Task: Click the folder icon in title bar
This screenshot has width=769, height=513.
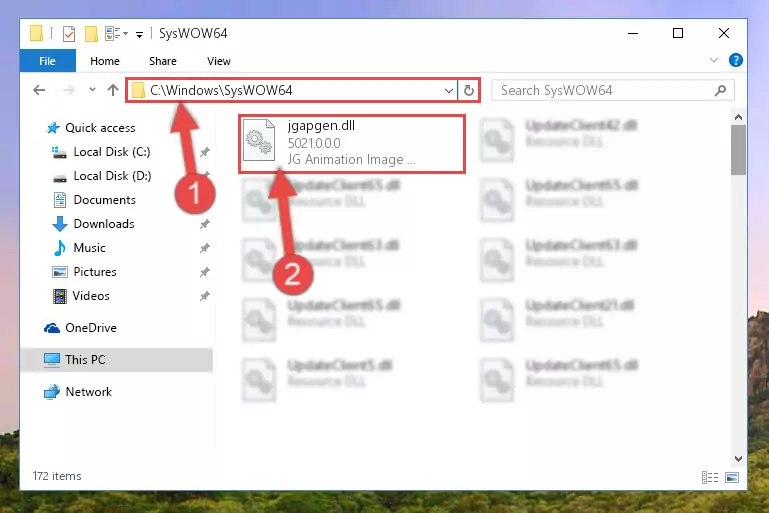Action: coord(36,33)
